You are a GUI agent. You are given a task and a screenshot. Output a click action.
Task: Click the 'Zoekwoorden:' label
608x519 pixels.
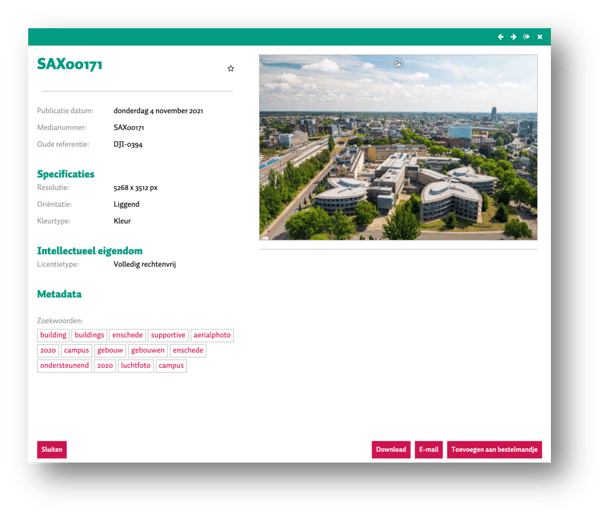pos(60,321)
